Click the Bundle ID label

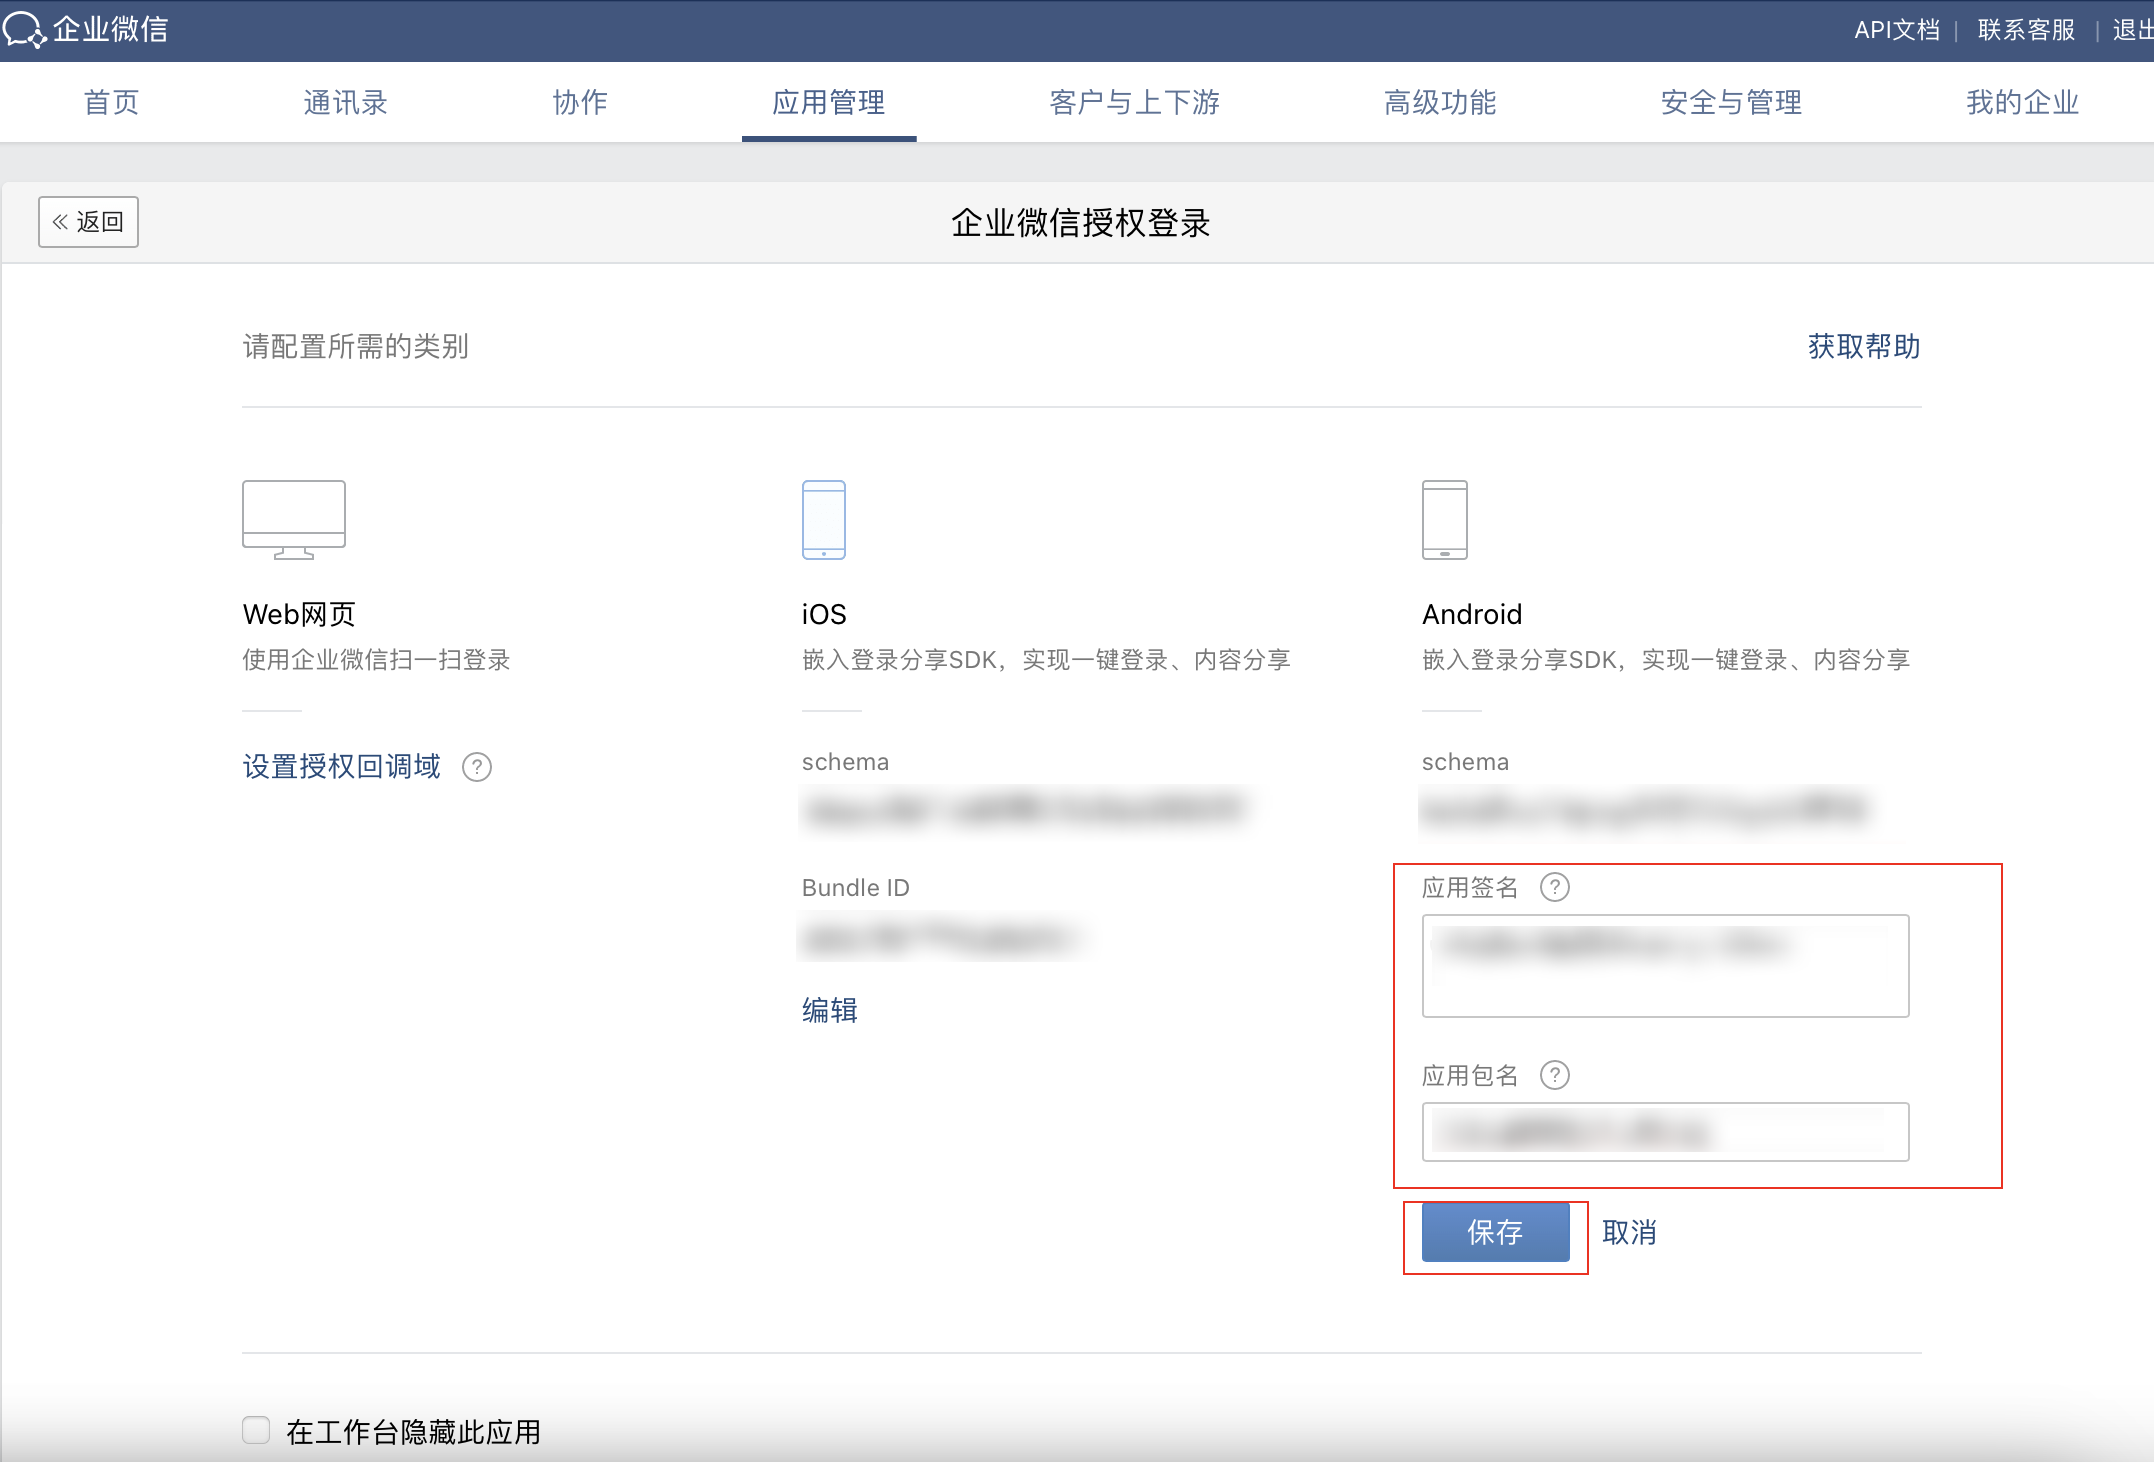[x=856, y=888]
